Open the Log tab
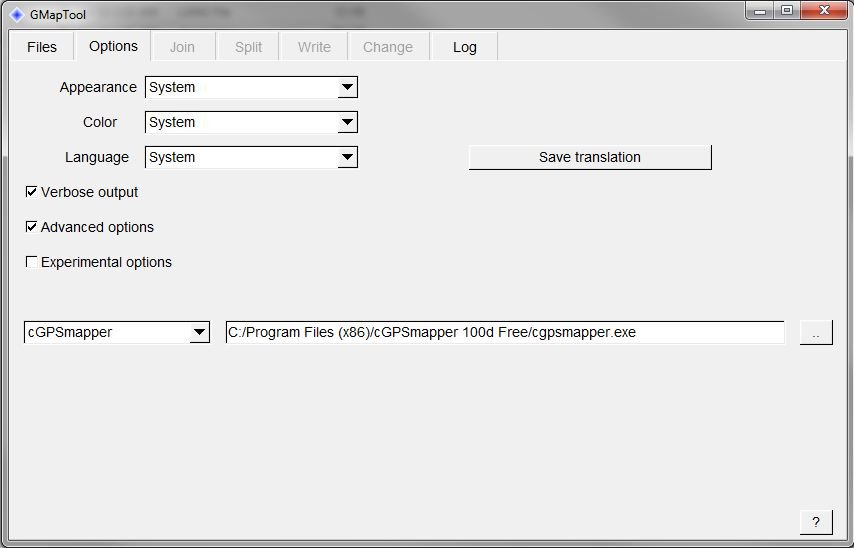 click(x=465, y=47)
